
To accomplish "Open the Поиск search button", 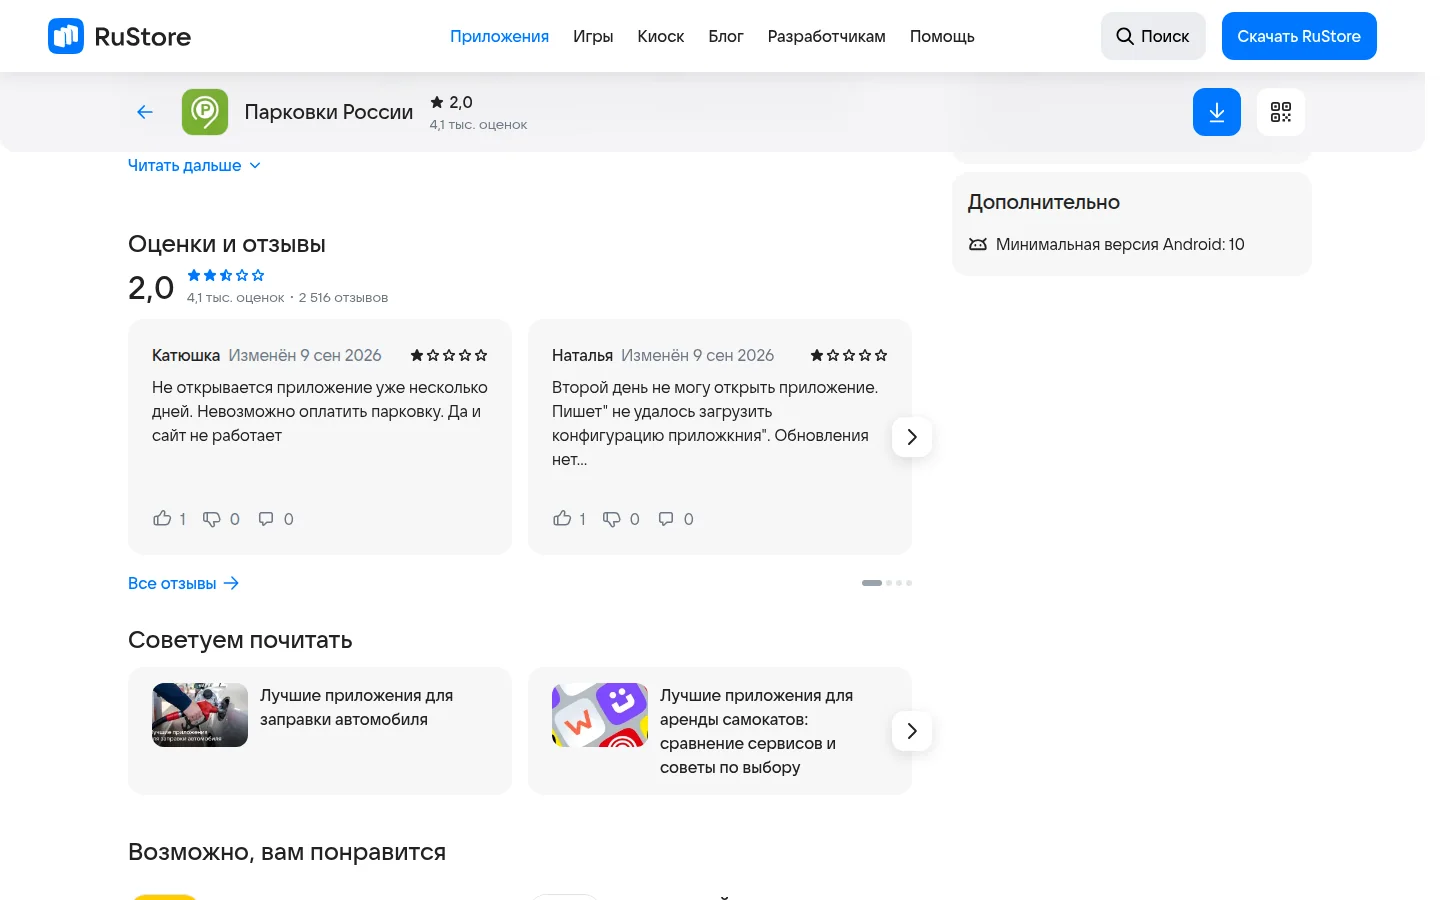I will pos(1153,36).
